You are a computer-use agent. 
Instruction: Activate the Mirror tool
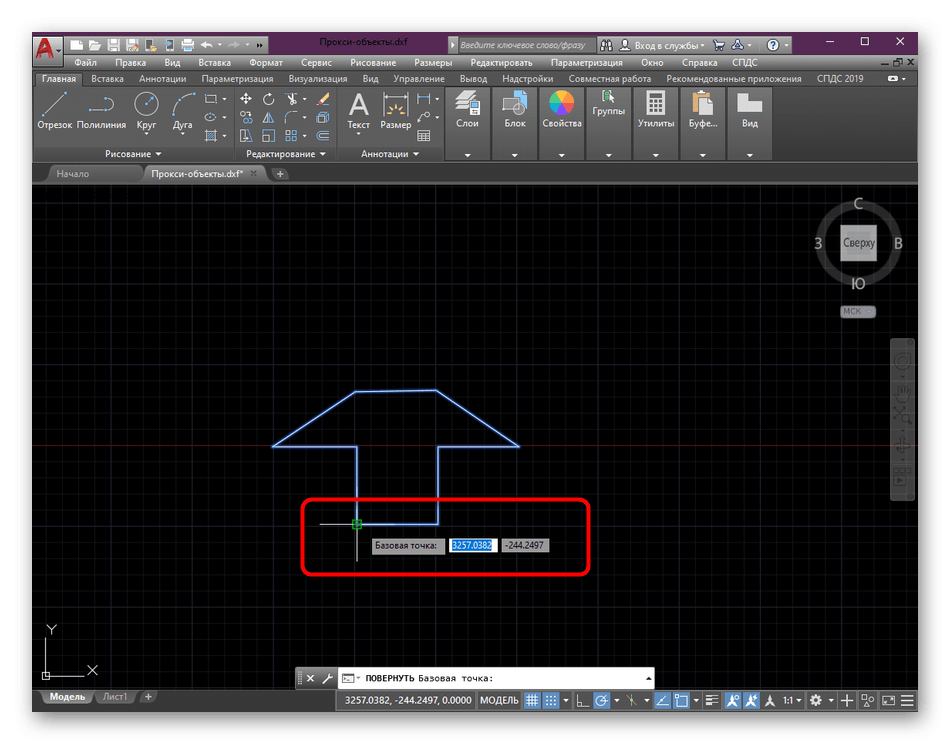point(268,117)
